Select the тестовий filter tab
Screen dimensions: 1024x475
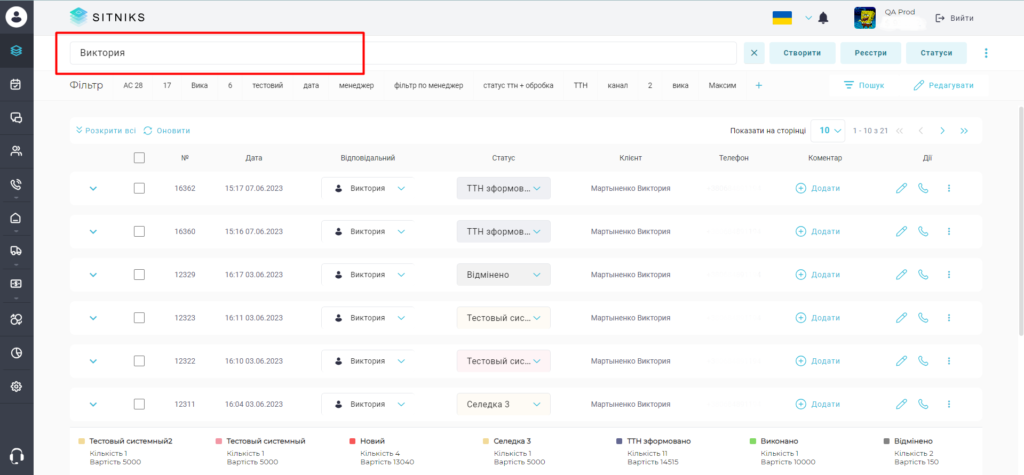268,86
